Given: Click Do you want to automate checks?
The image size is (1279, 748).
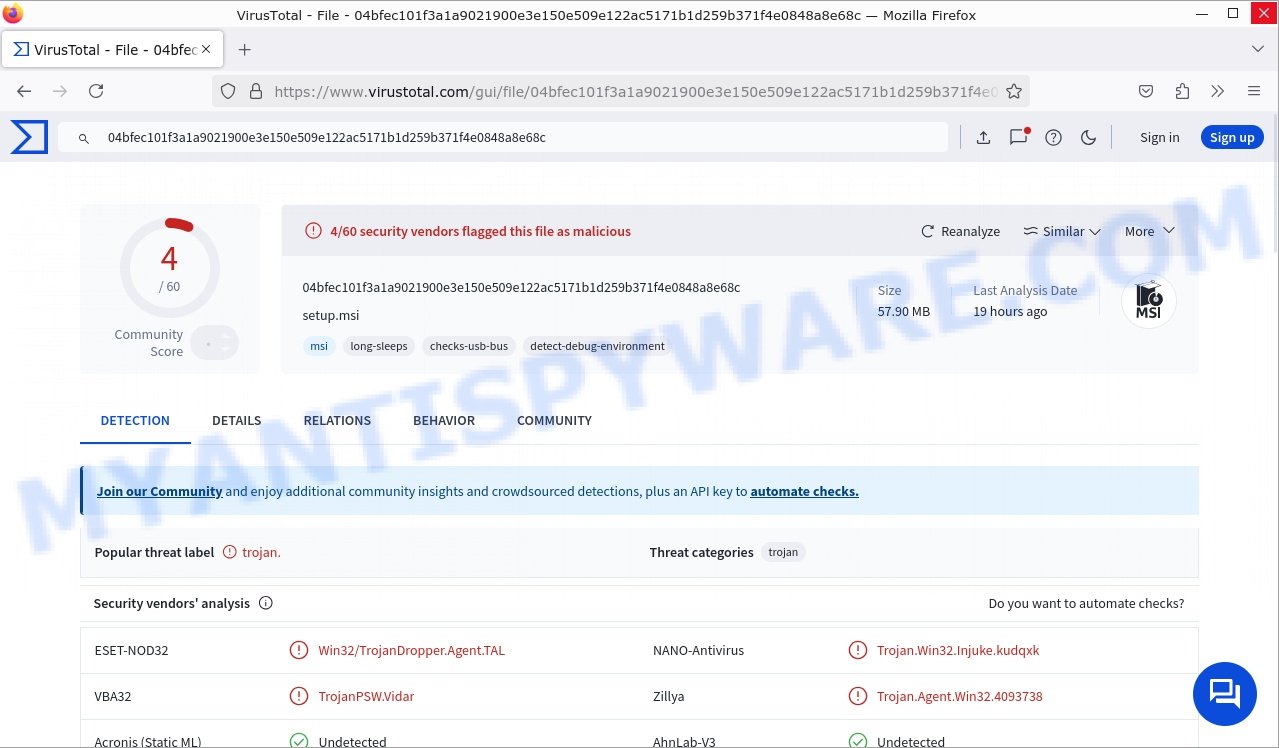Looking at the screenshot, I should 1086,603.
